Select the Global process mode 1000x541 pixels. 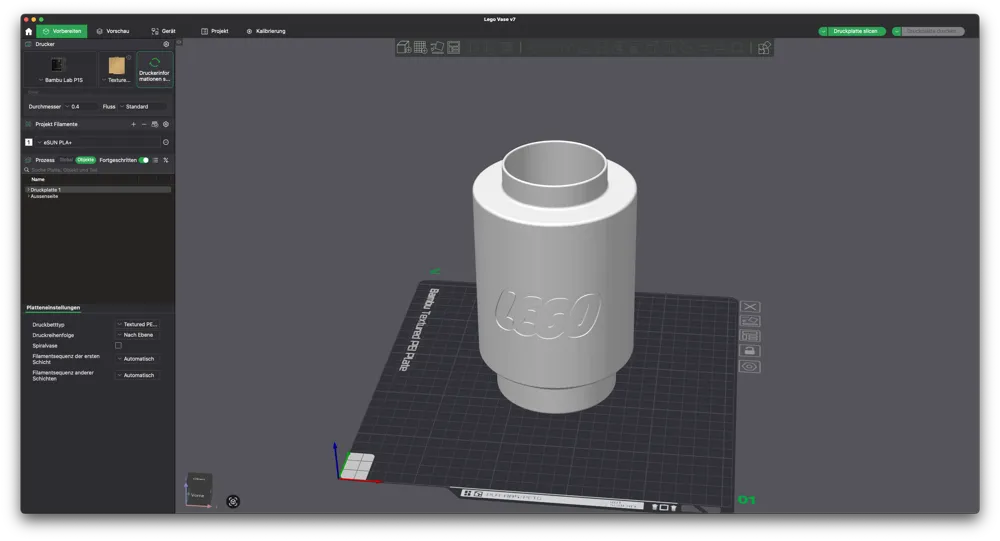pos(66,160)
